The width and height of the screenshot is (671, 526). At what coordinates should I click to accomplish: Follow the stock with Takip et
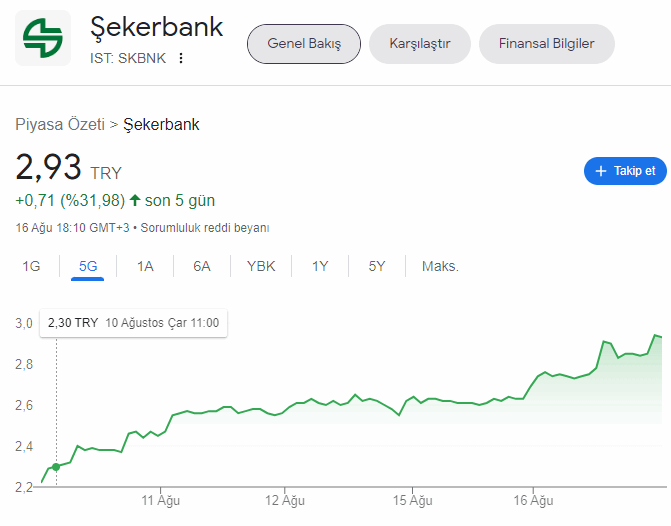coord(625,171)
